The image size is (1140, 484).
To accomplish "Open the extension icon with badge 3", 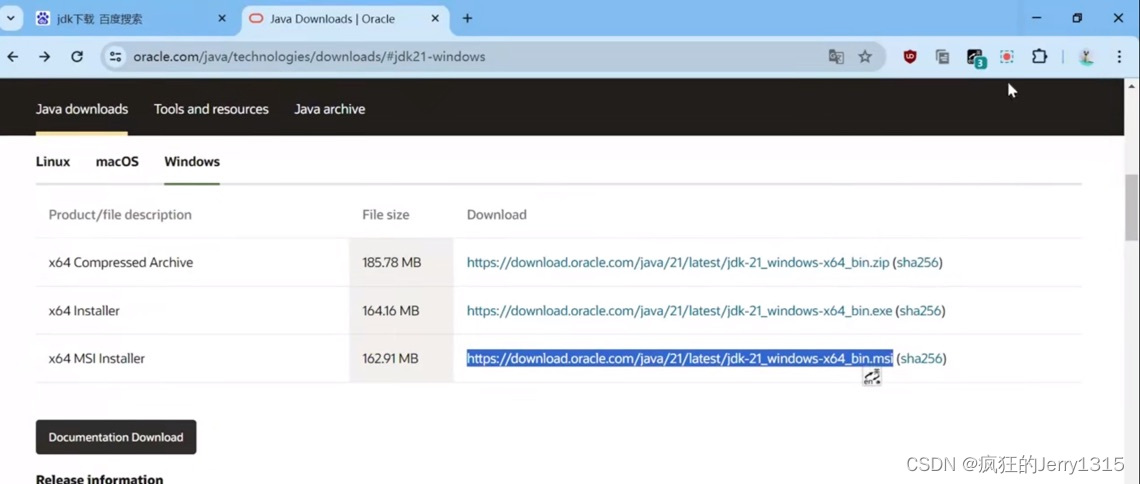I will click(976, 57).
